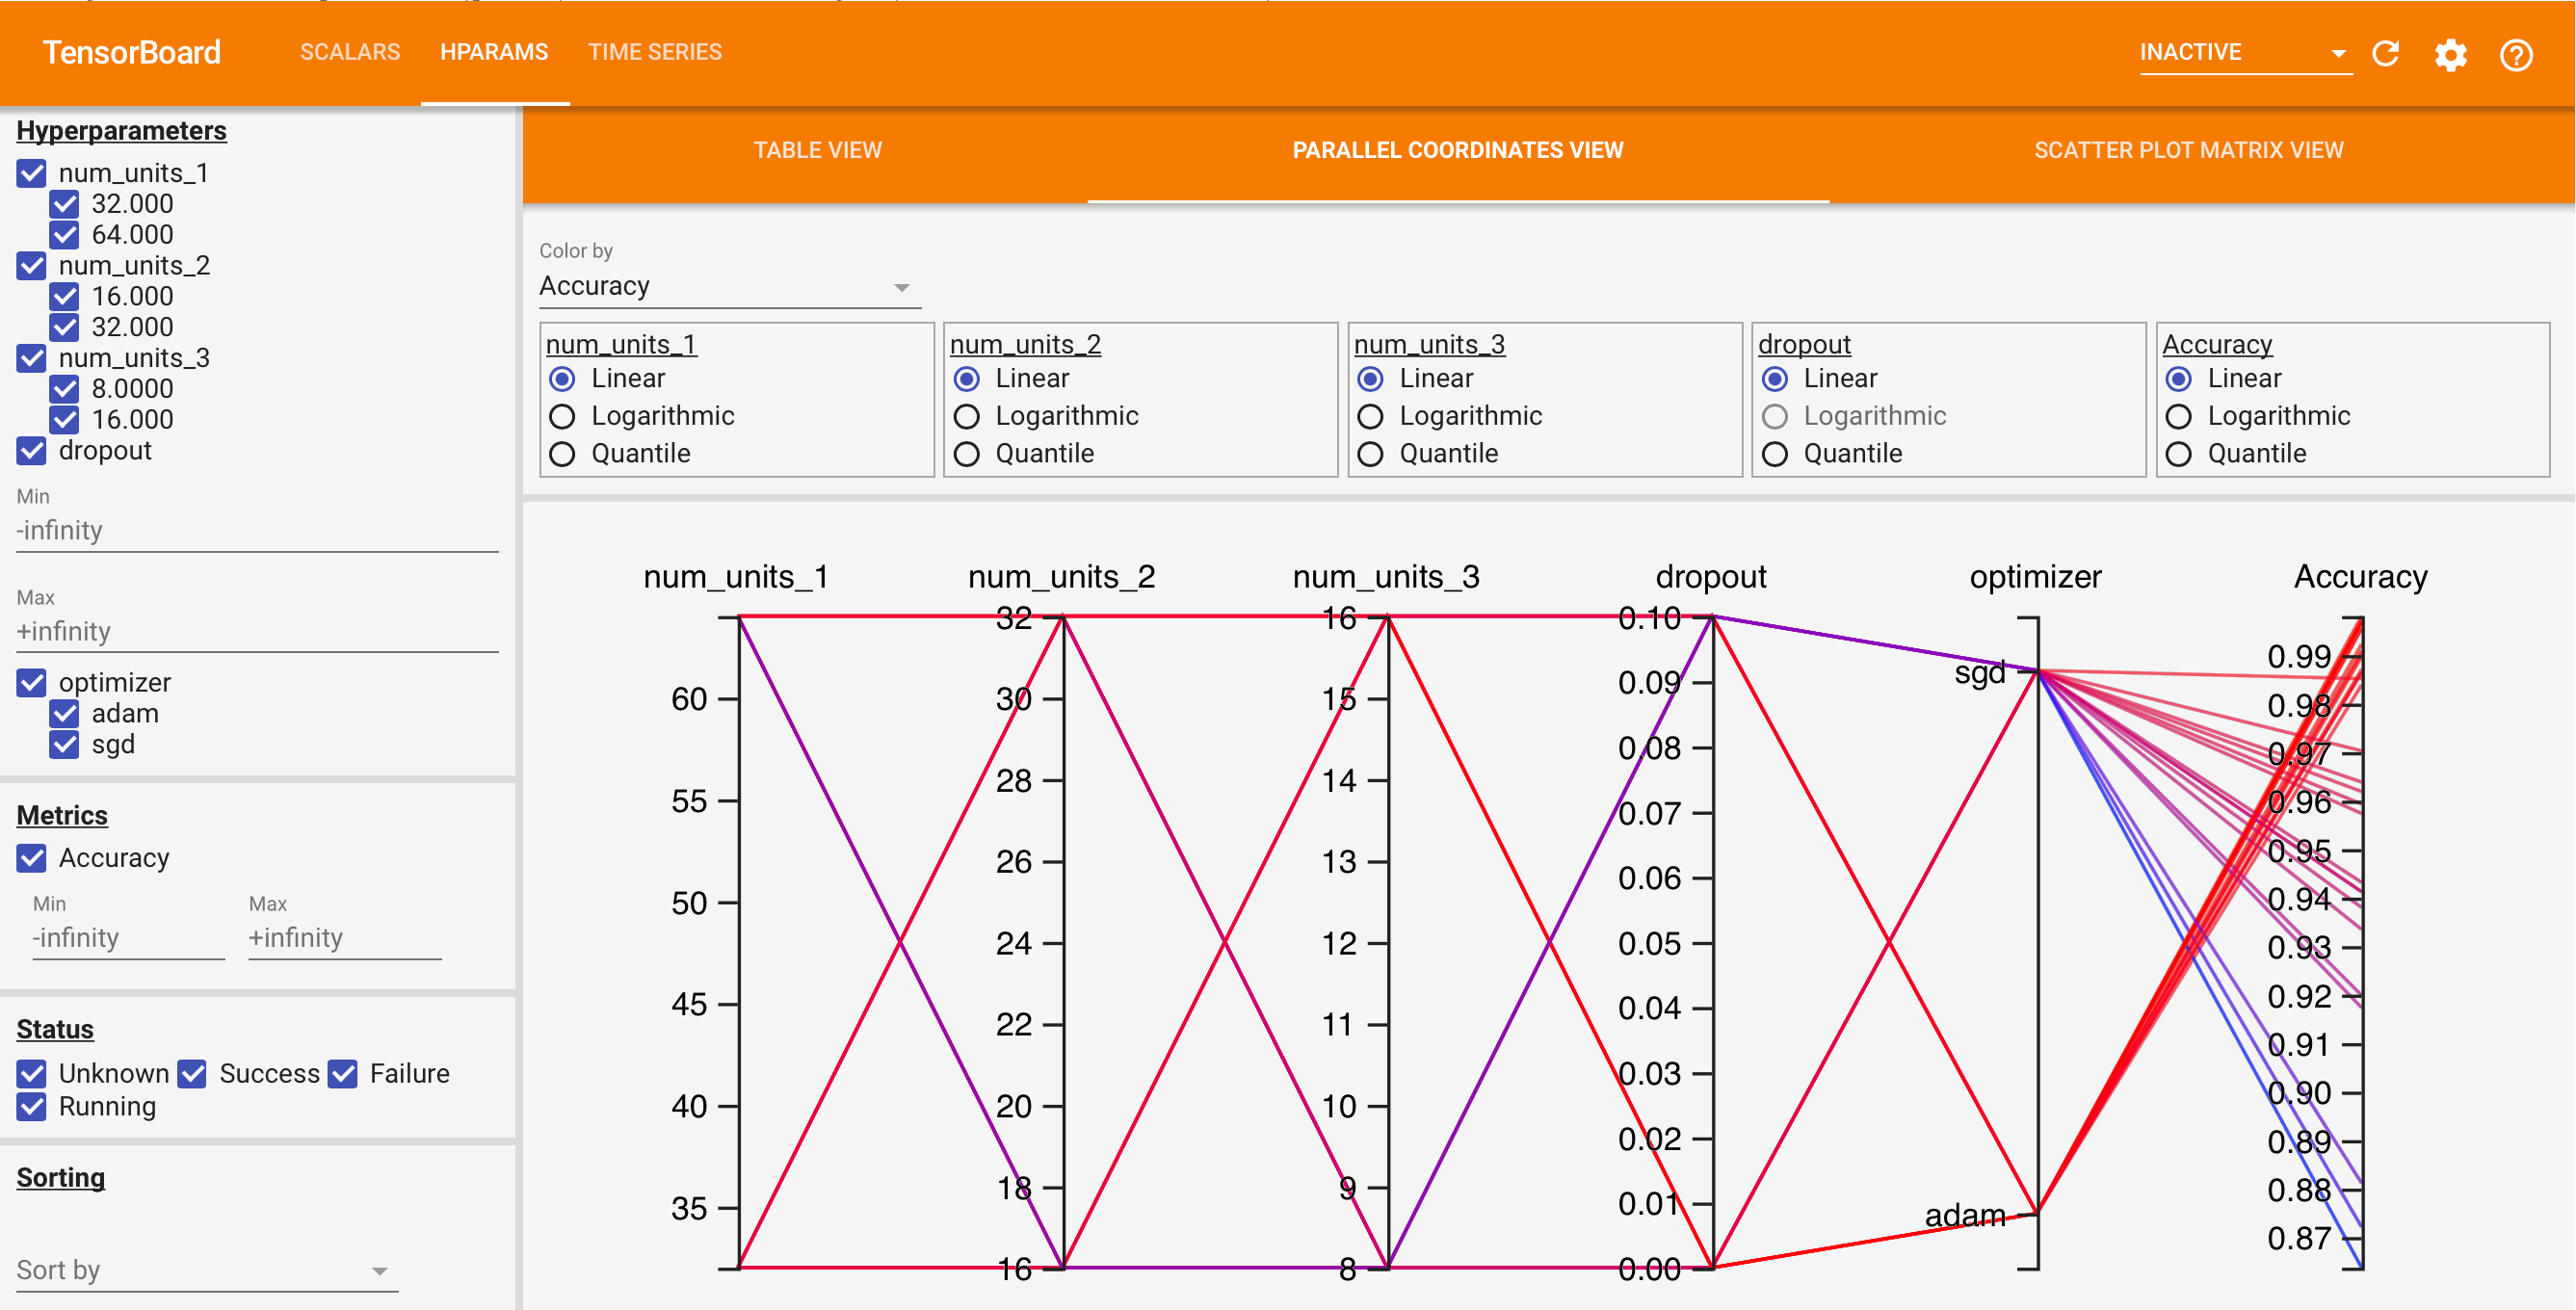Open SCATTER PLOT MATRIX VIEW

(2188, 150)
